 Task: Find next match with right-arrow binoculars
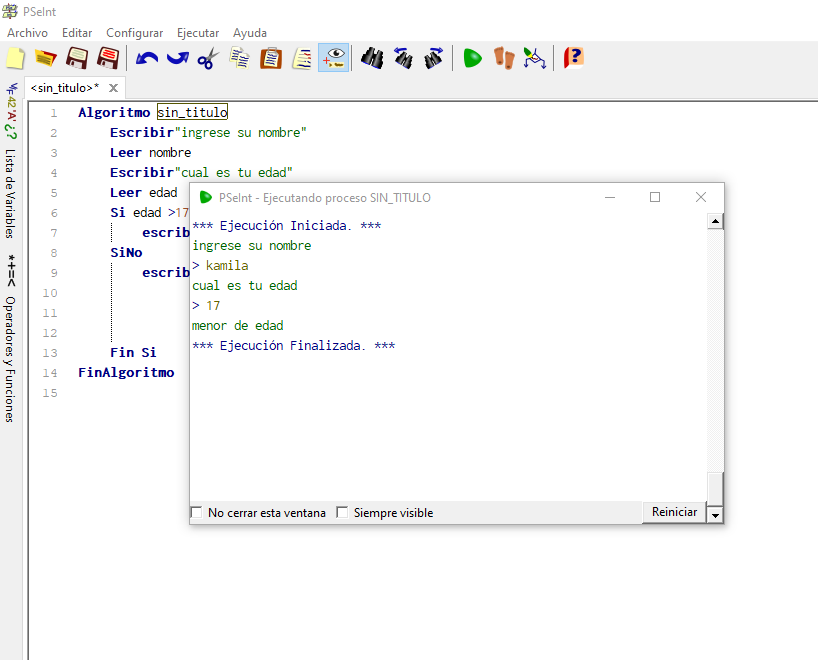pos(434,58)
